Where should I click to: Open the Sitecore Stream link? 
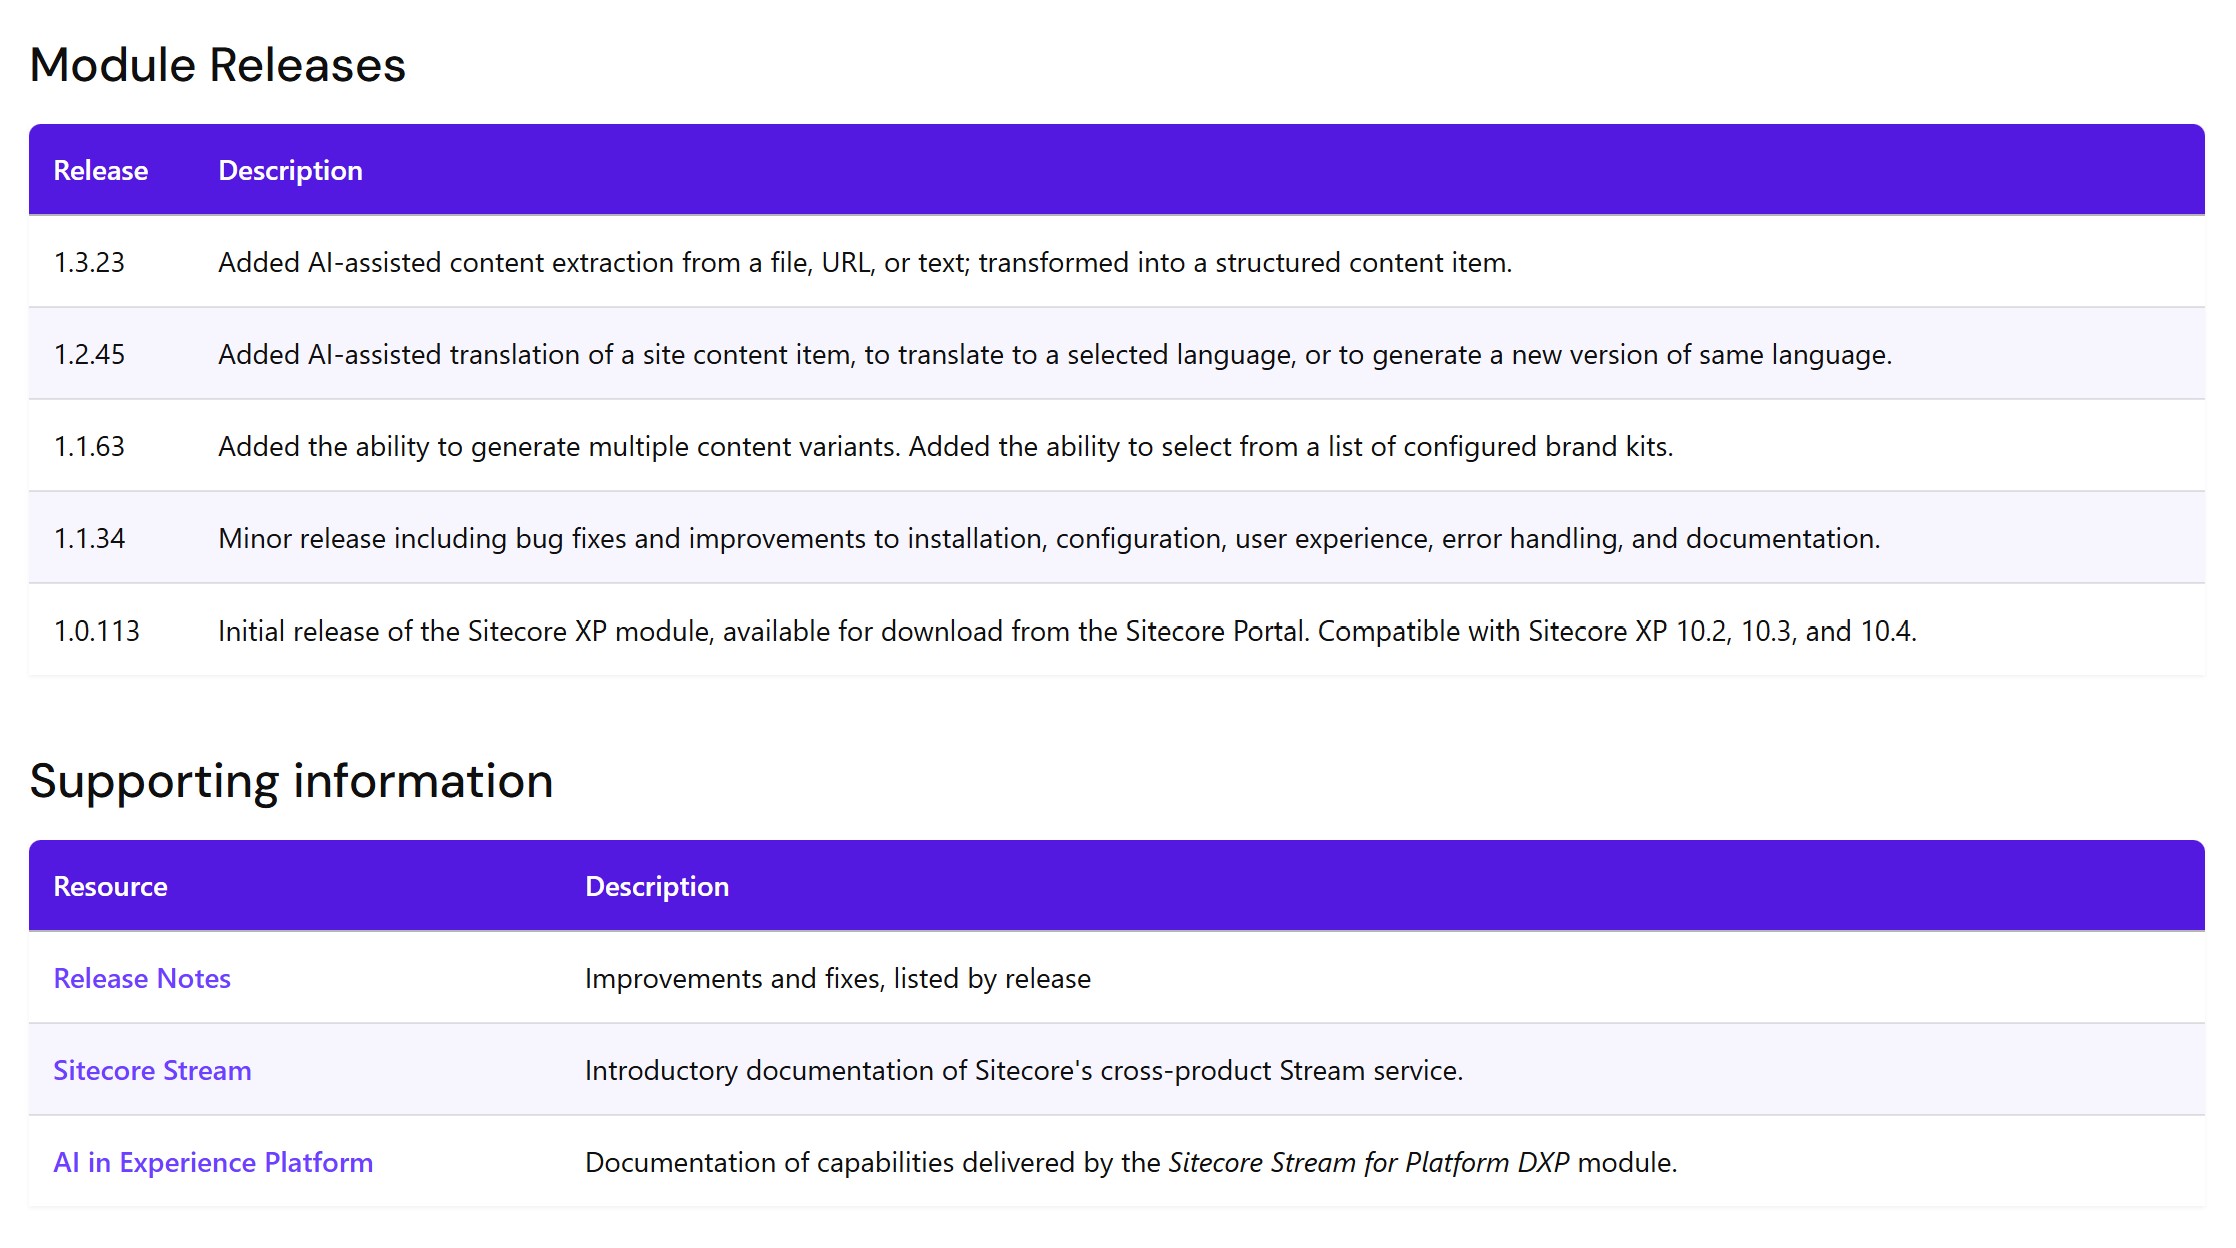(152, 1070)
